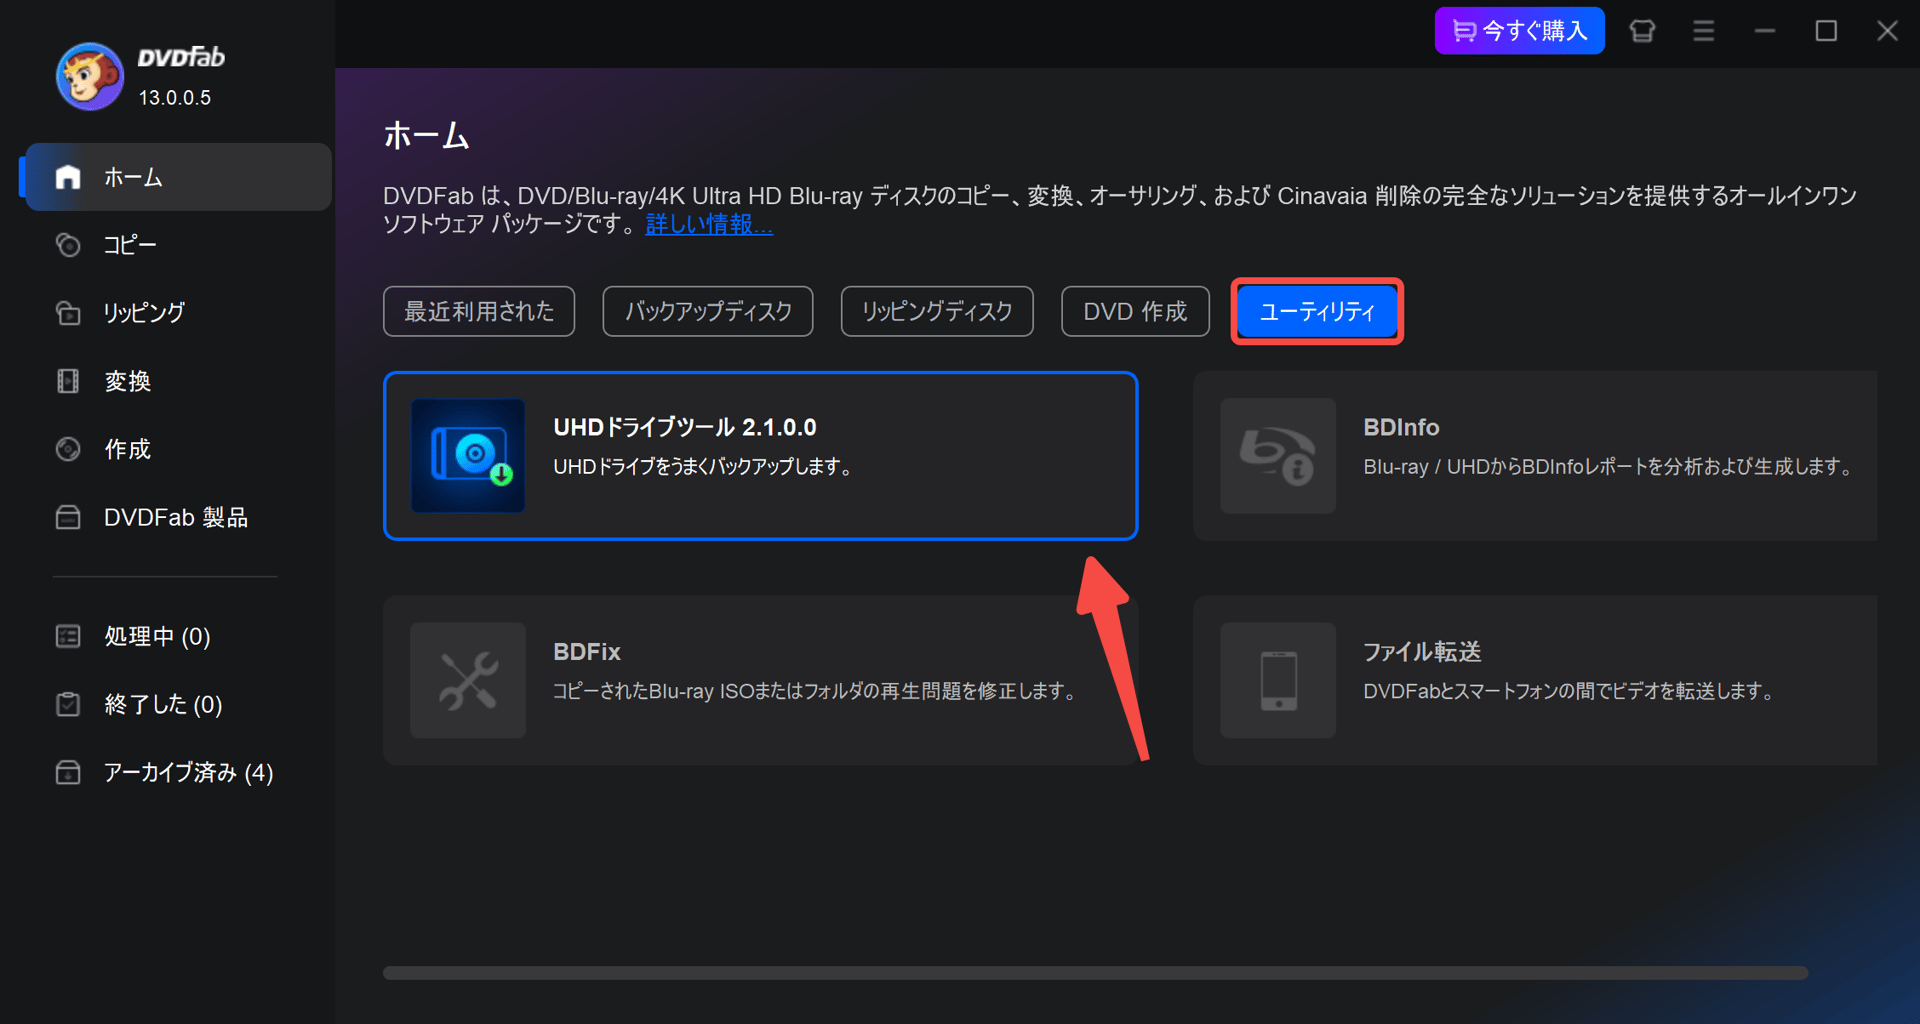1920x1024 pixels.
Task: Open the hamburger menu in title bar
Action: [x=1704, y=31]
